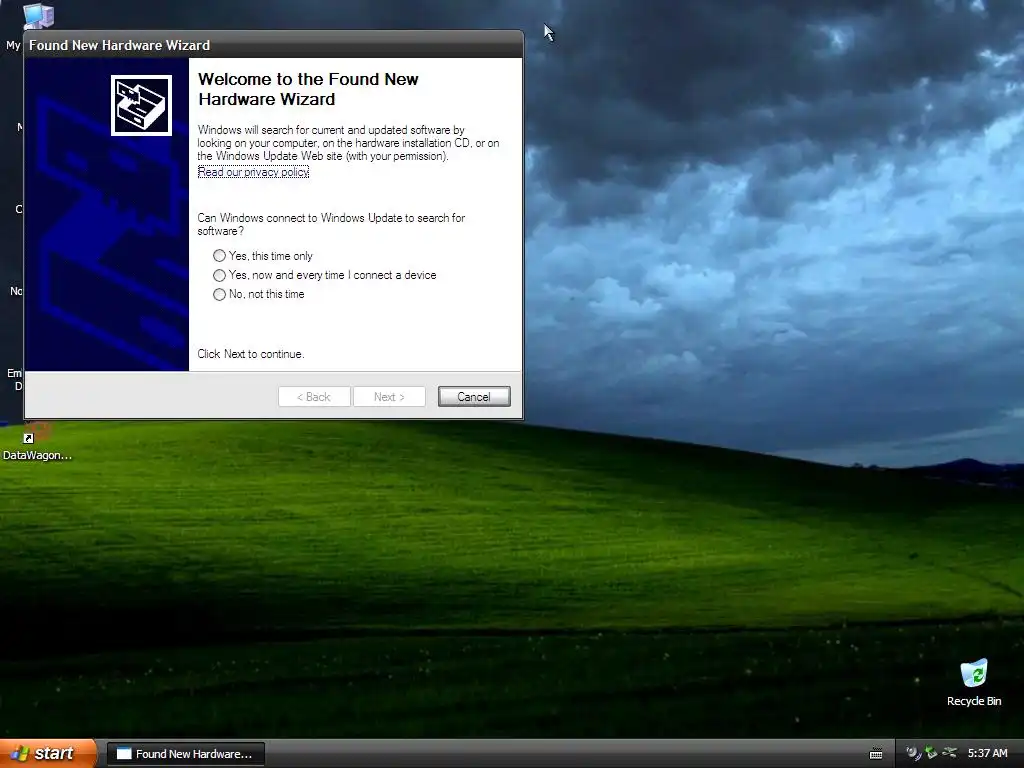Open the Recycle Bin desktop icon
1024x768 pixels.
(x=974, y=682)
